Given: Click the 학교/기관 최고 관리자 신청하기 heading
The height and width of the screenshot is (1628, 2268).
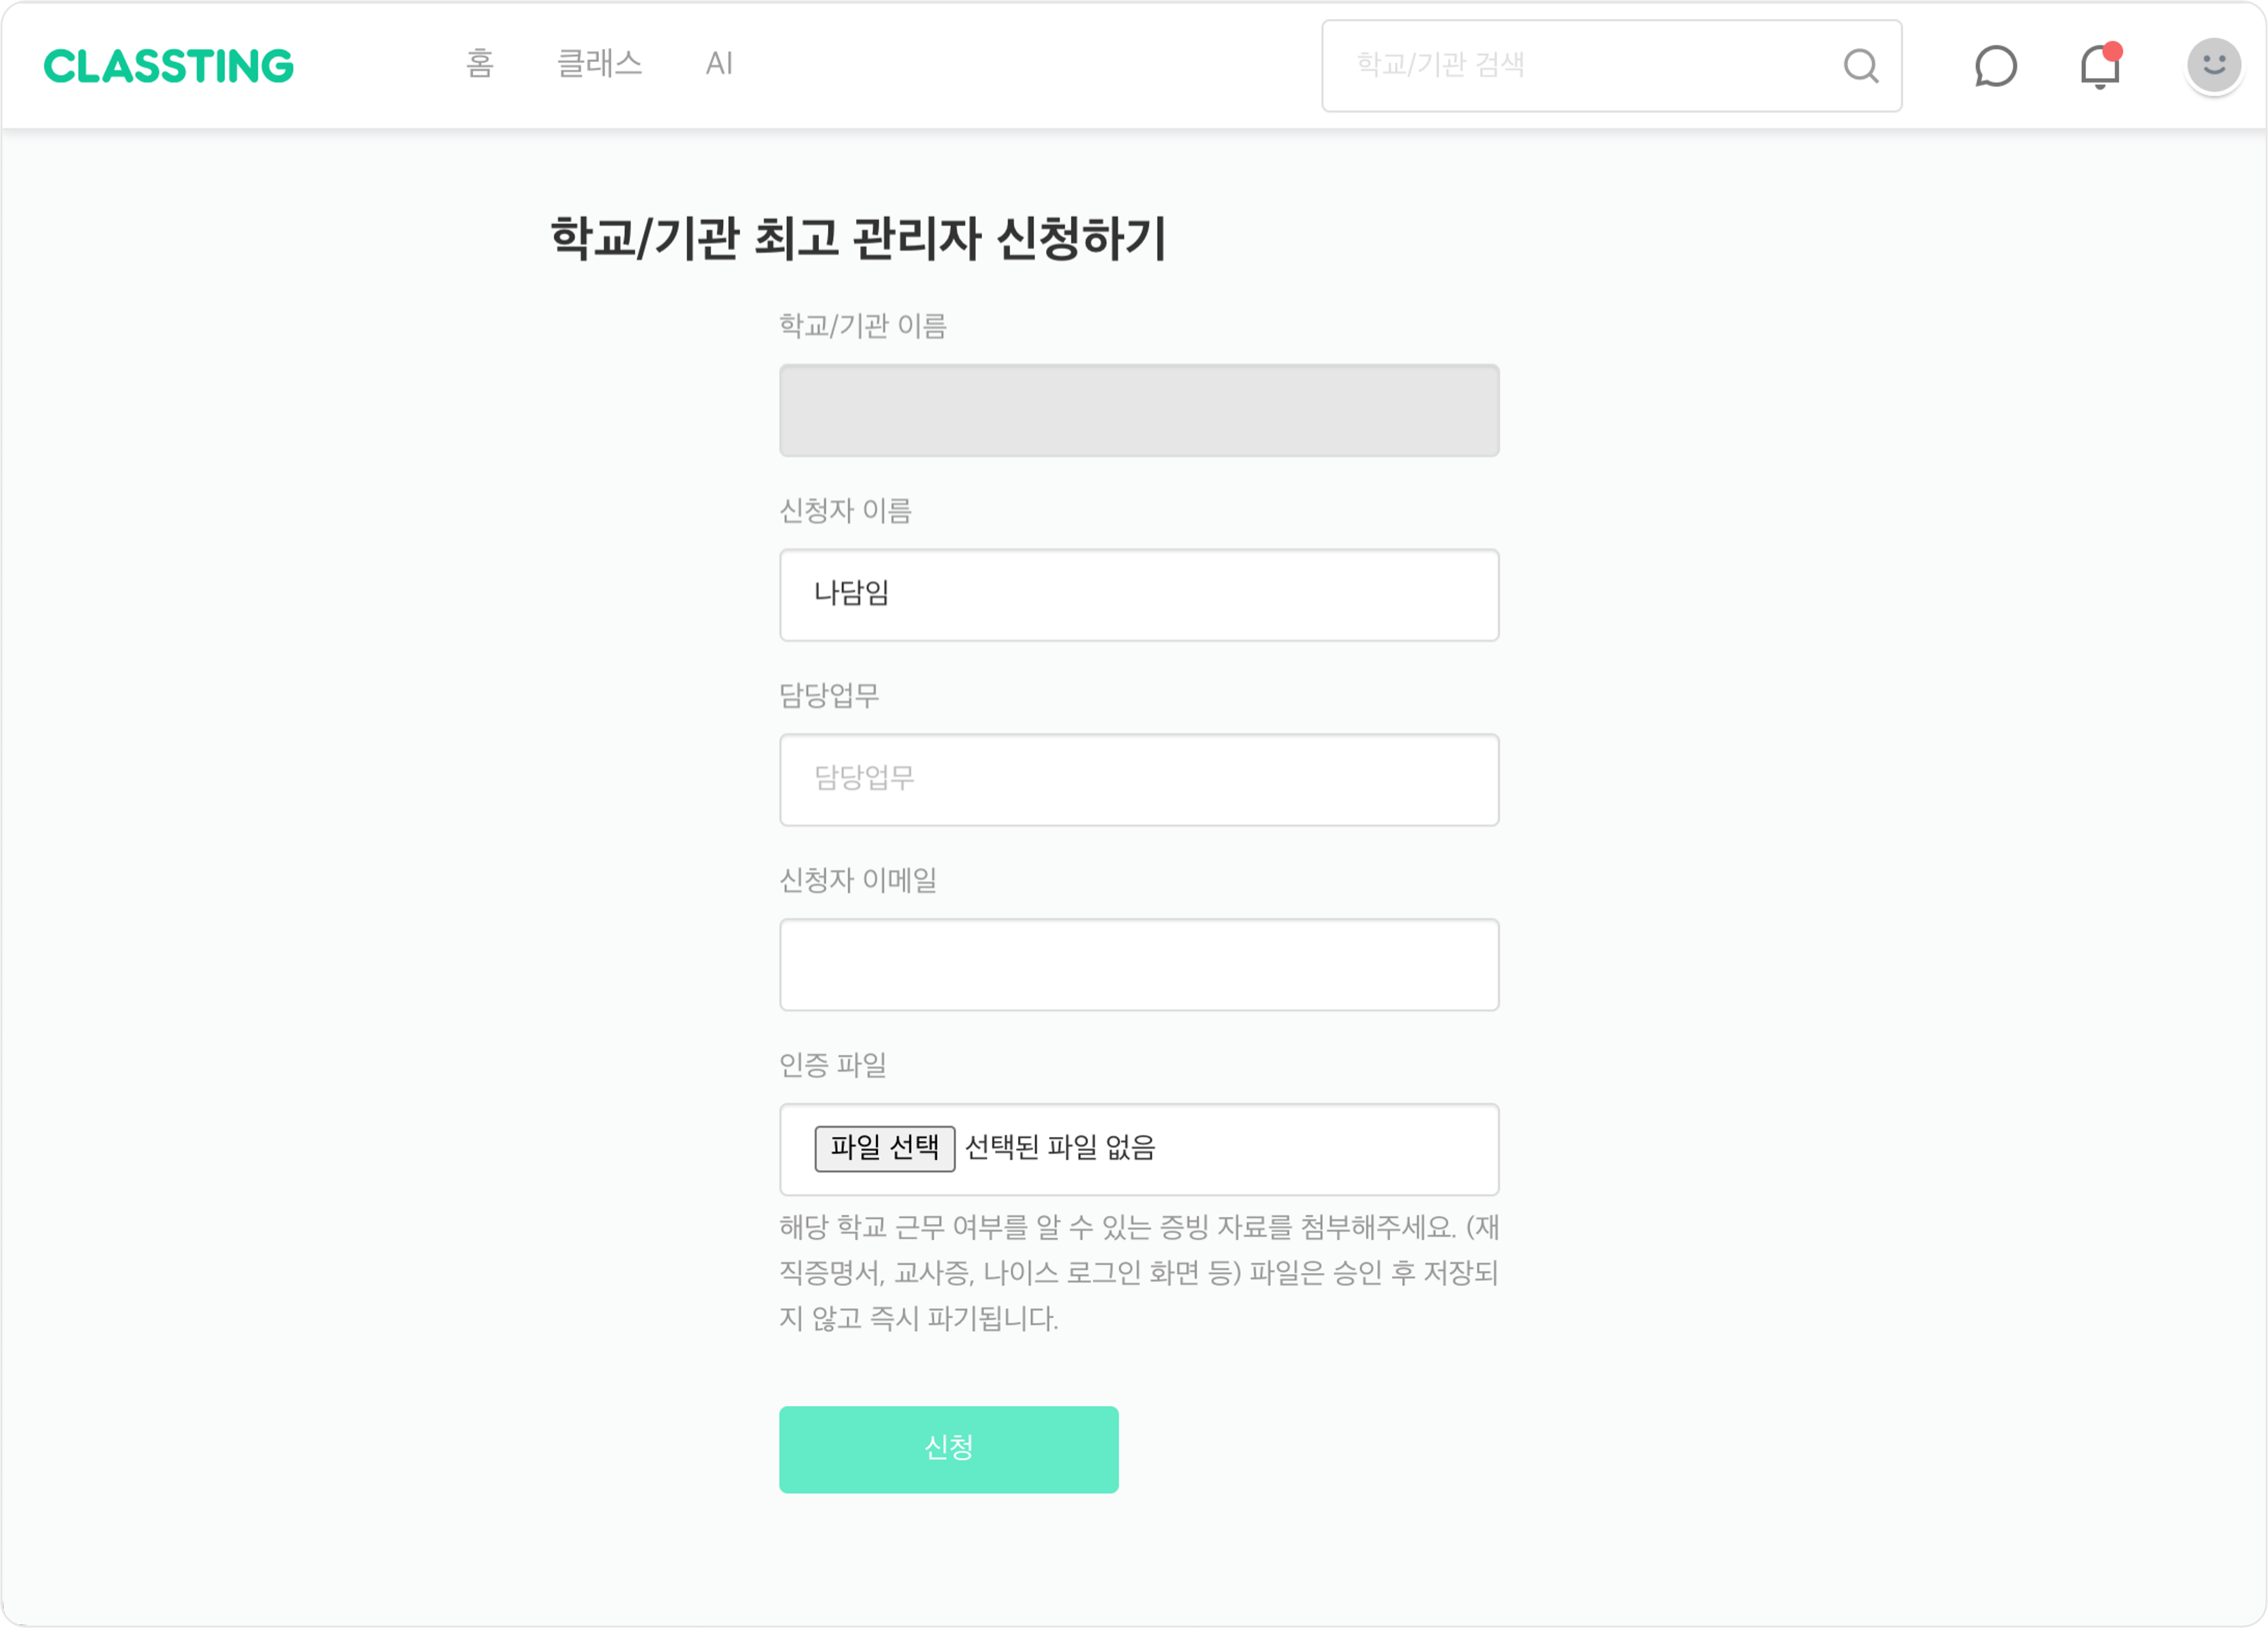Looking at the screenshot, I should point(859,238).
